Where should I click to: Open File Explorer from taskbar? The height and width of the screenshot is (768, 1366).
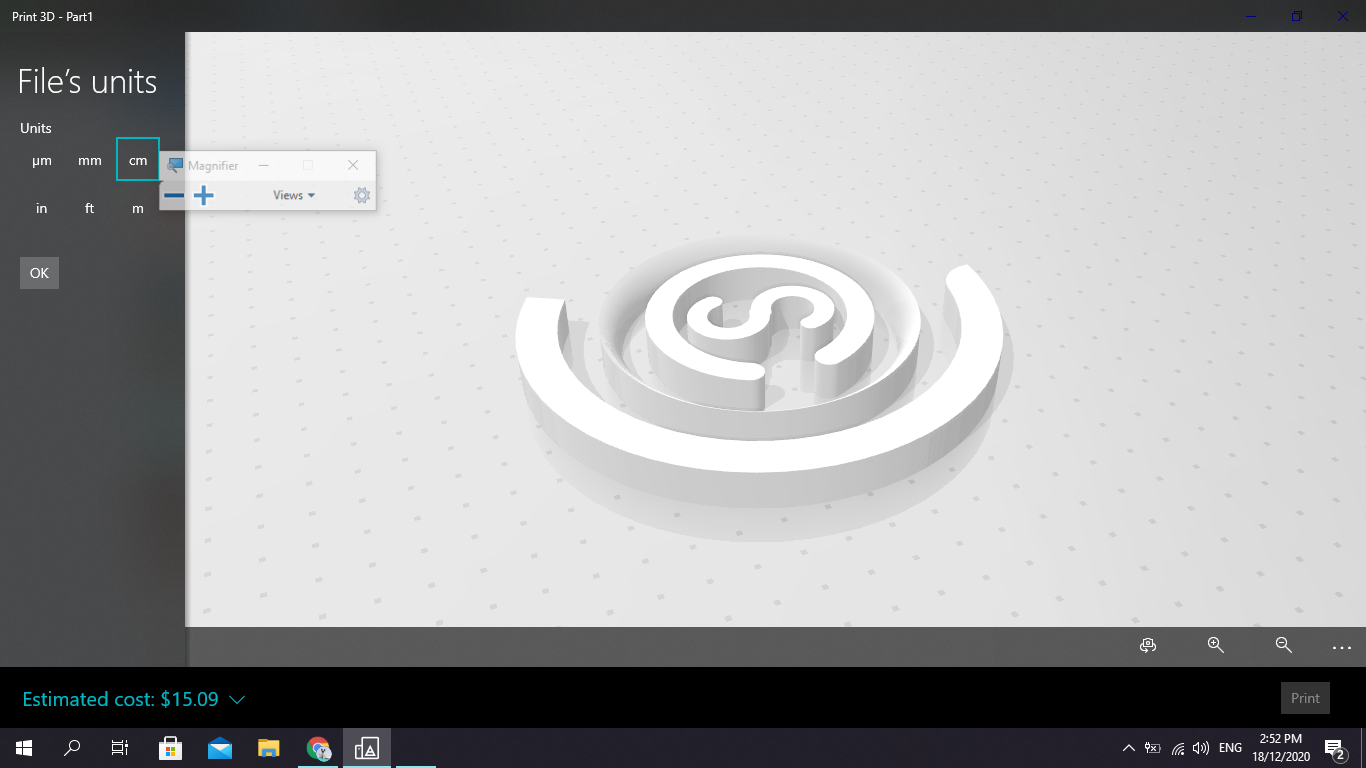[x=269, y=748]
